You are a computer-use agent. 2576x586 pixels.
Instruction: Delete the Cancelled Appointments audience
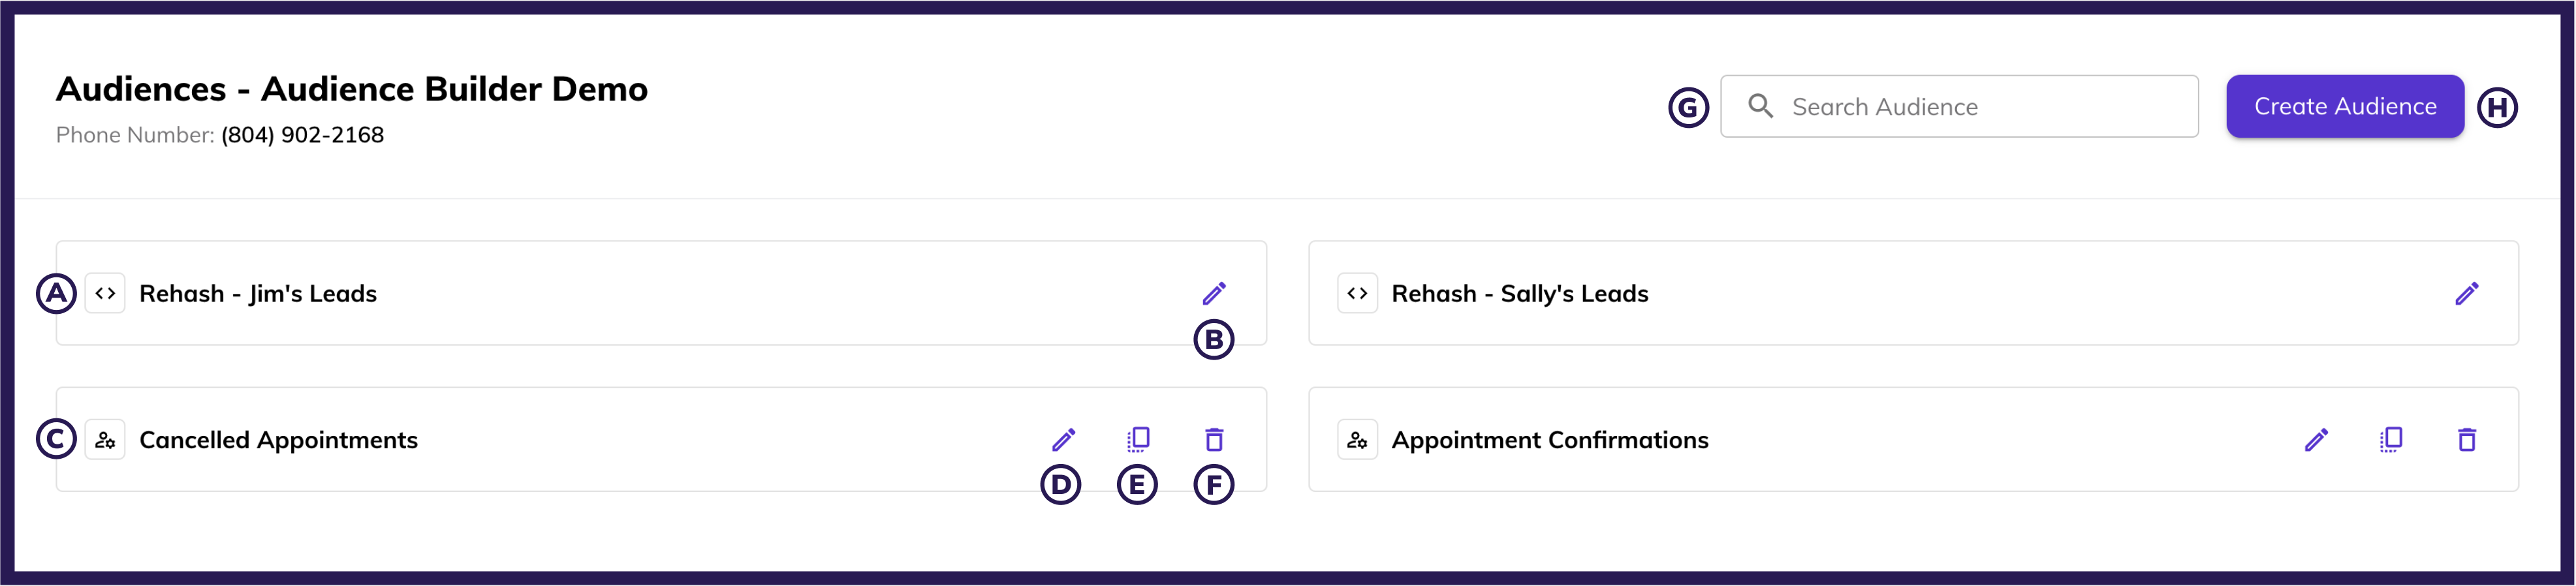[1214, 439]
